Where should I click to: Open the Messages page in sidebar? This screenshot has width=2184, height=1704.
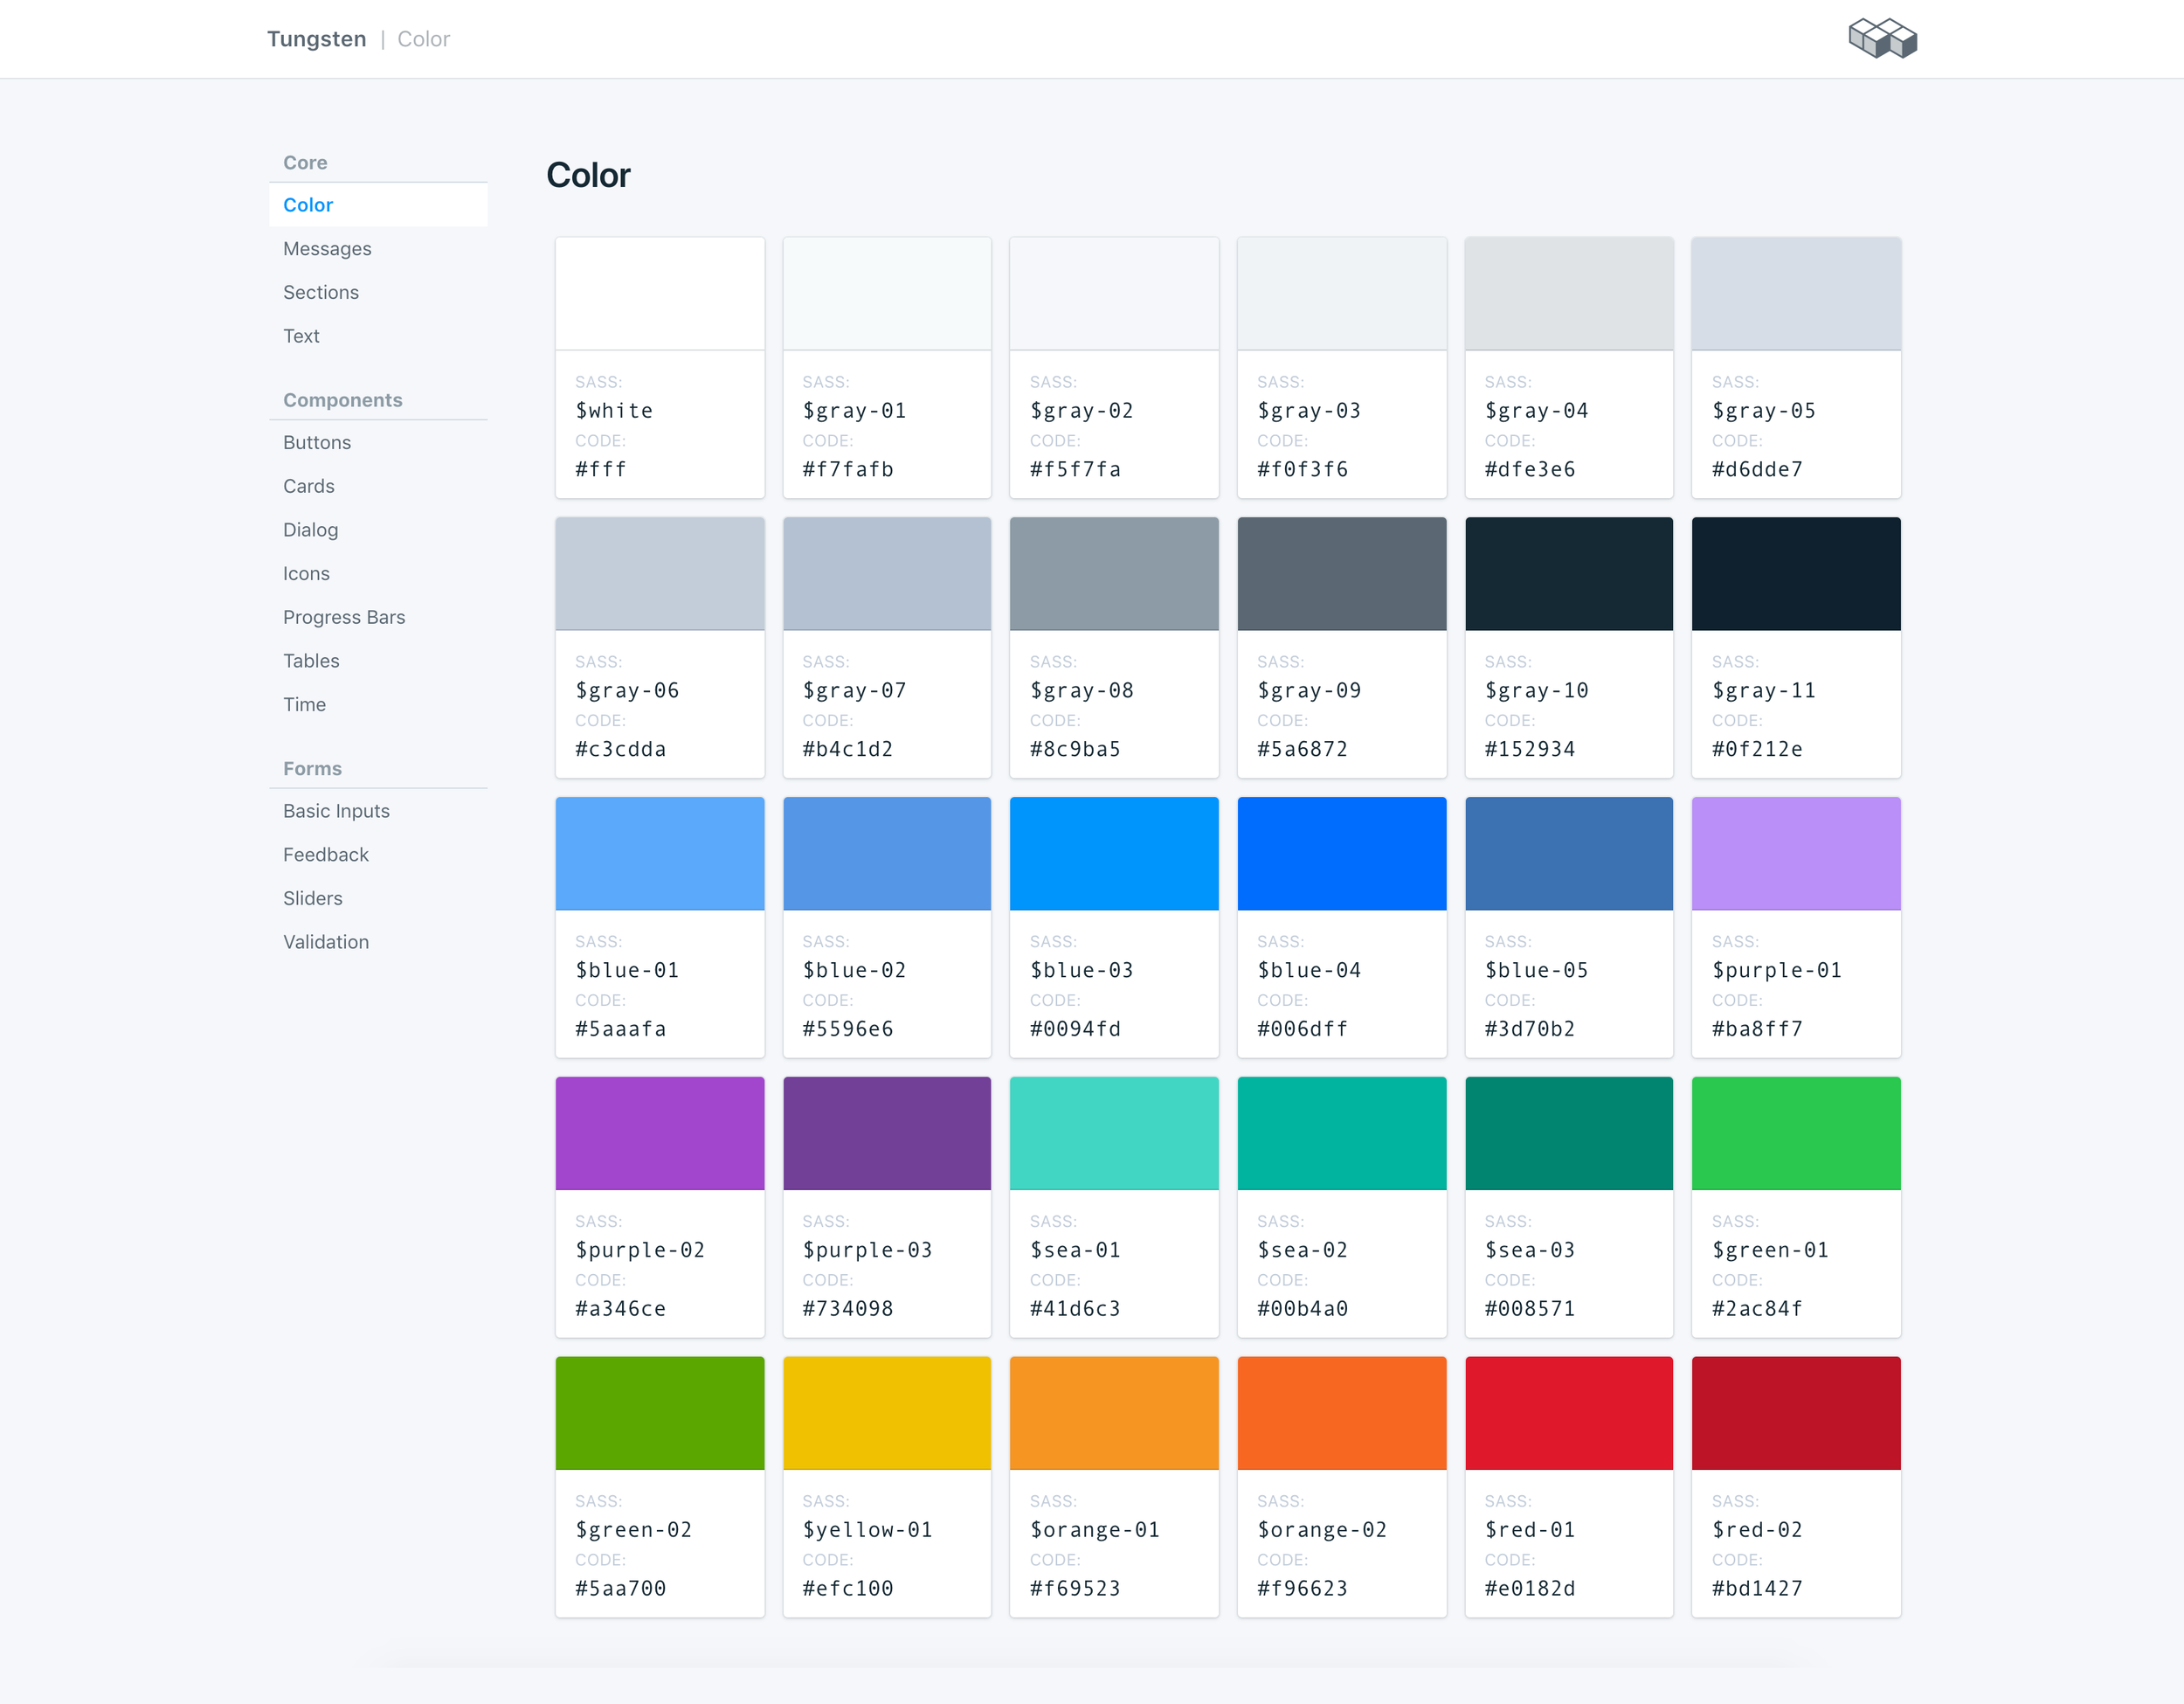(x=327, y=249)
